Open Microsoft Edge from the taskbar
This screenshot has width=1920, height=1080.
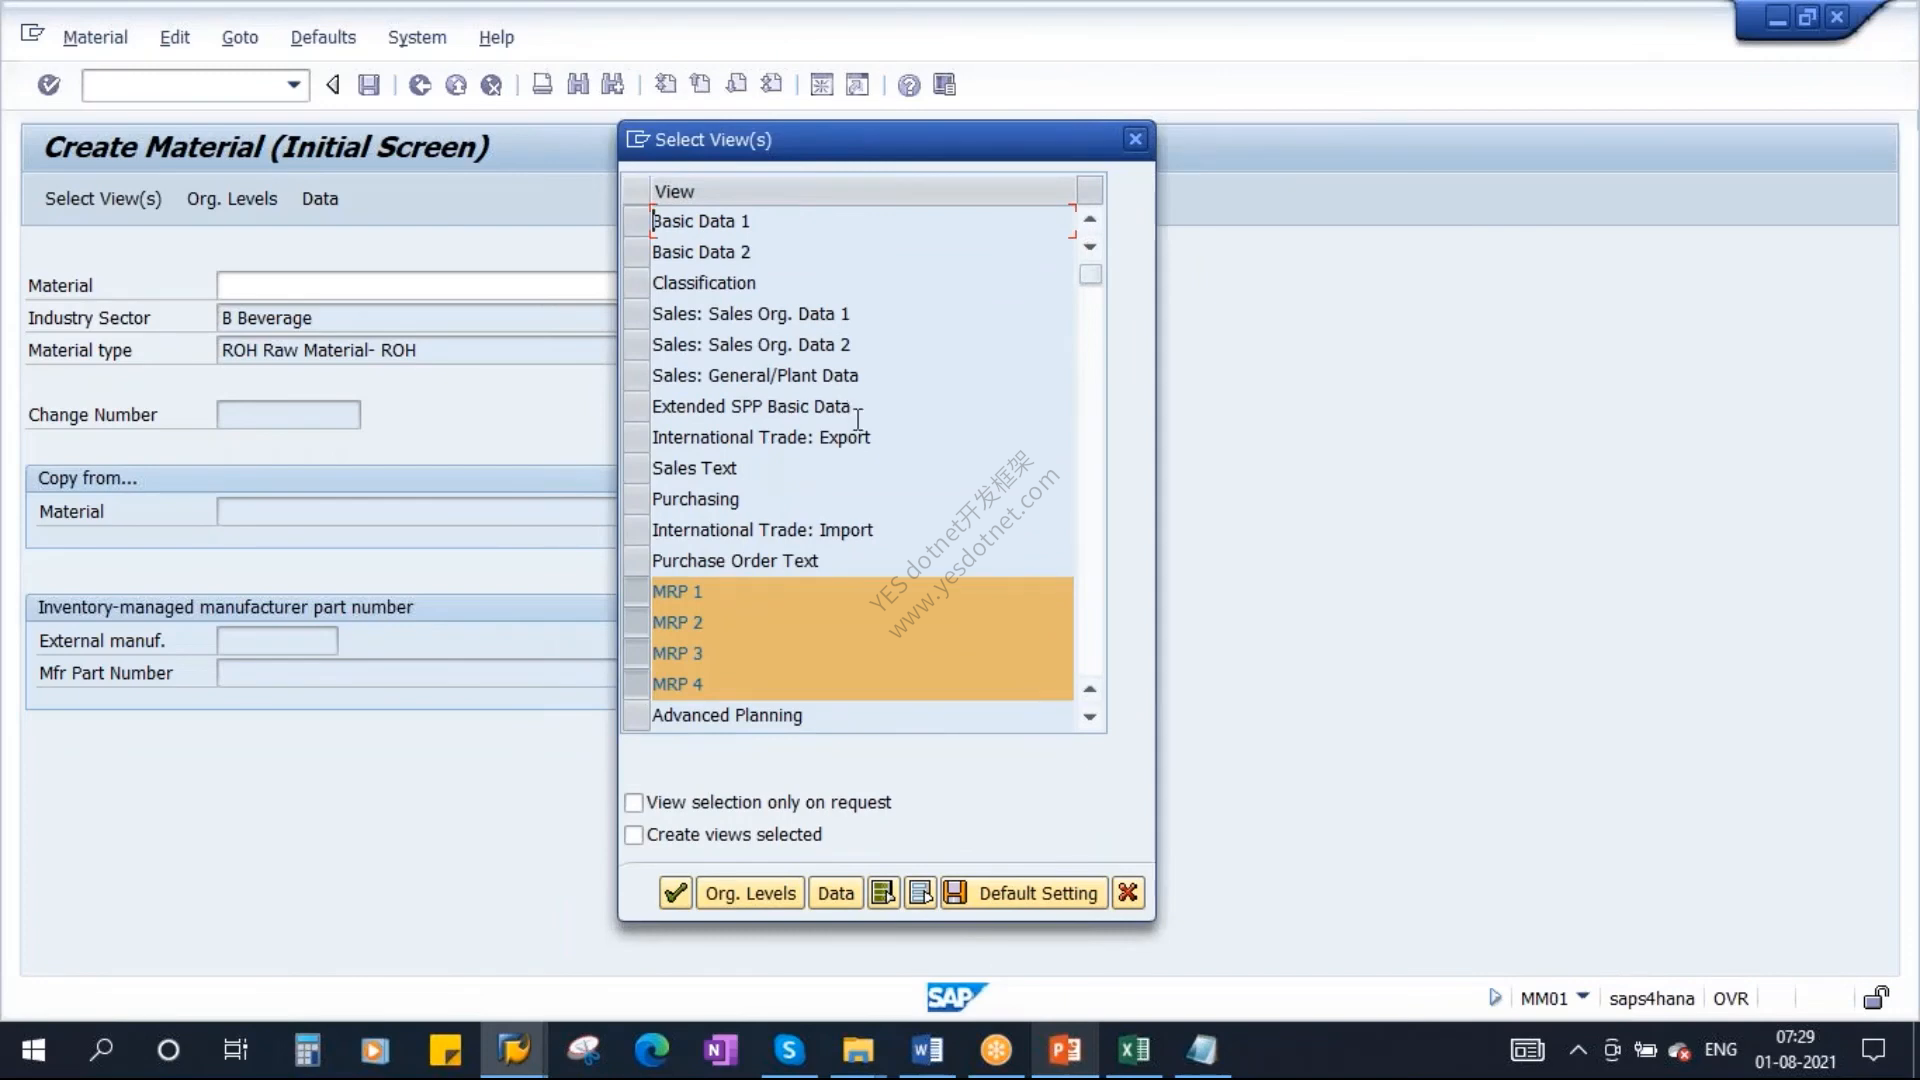pyautogui.click(x=651, y=1050)
